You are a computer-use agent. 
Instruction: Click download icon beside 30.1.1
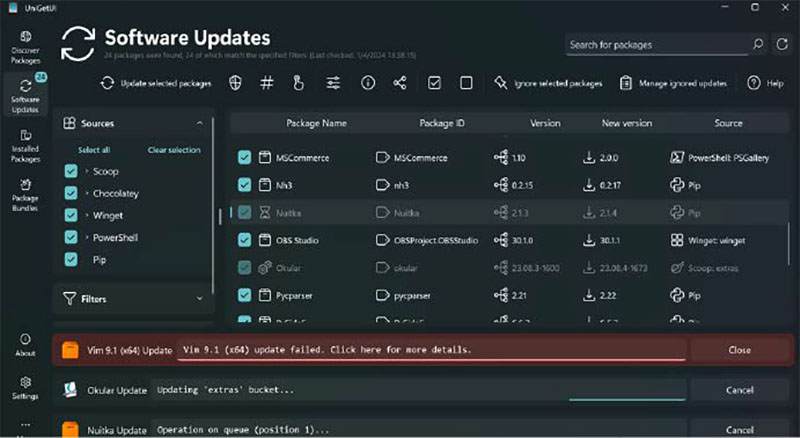click(589, 240)
